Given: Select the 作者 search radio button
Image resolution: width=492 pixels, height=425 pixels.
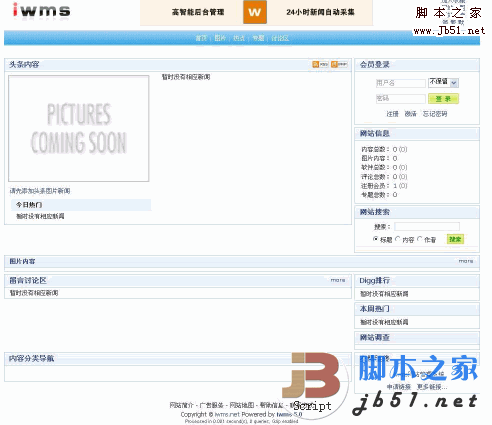Looking at the screenshot, I should click(420, 239).
